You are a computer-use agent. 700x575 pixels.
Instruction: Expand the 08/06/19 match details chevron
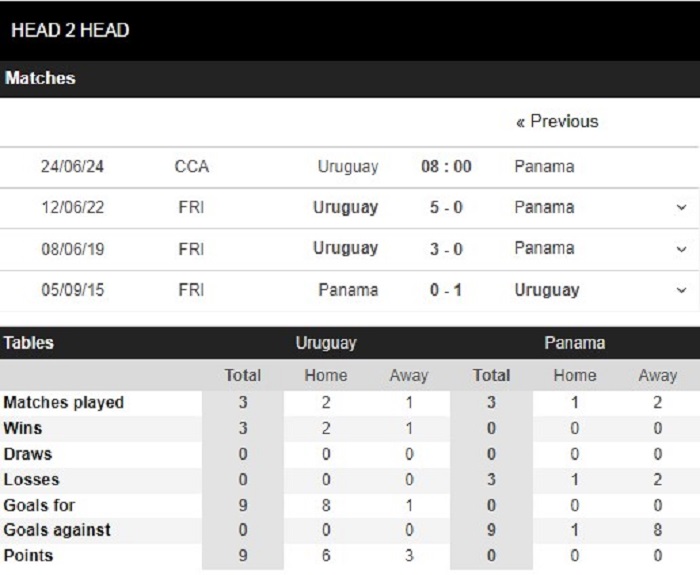(681, 249)
